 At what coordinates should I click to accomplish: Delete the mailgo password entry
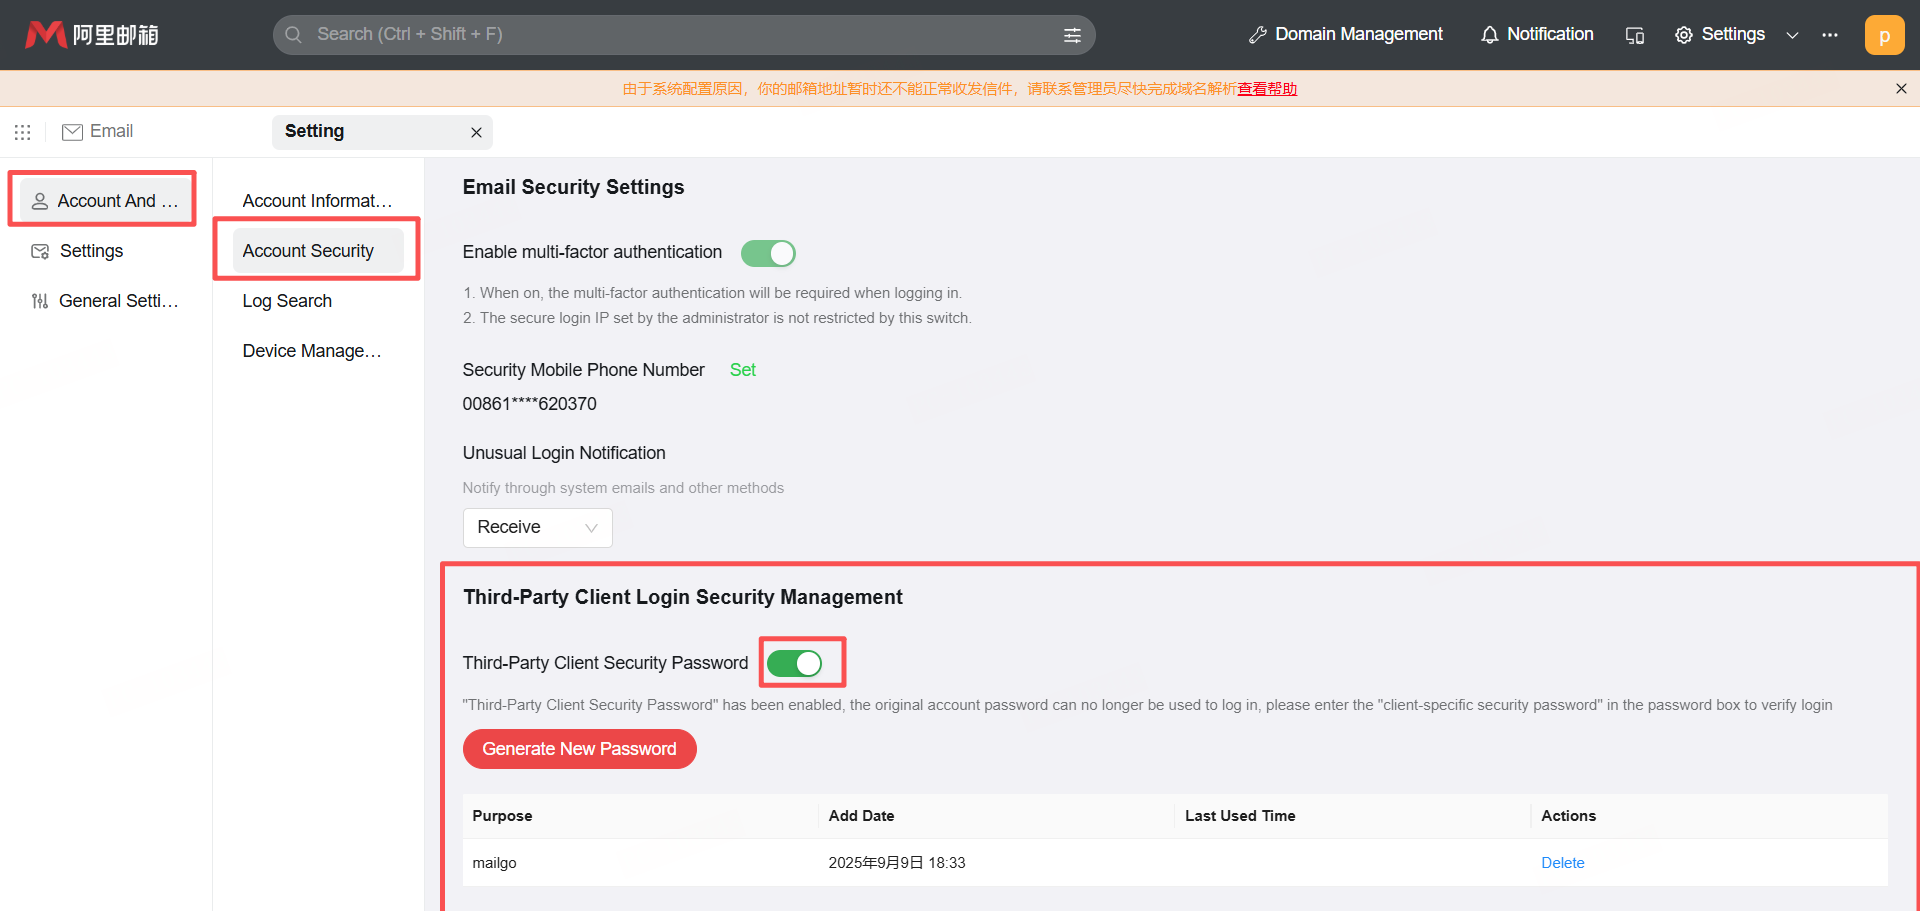pos(1562,863)
